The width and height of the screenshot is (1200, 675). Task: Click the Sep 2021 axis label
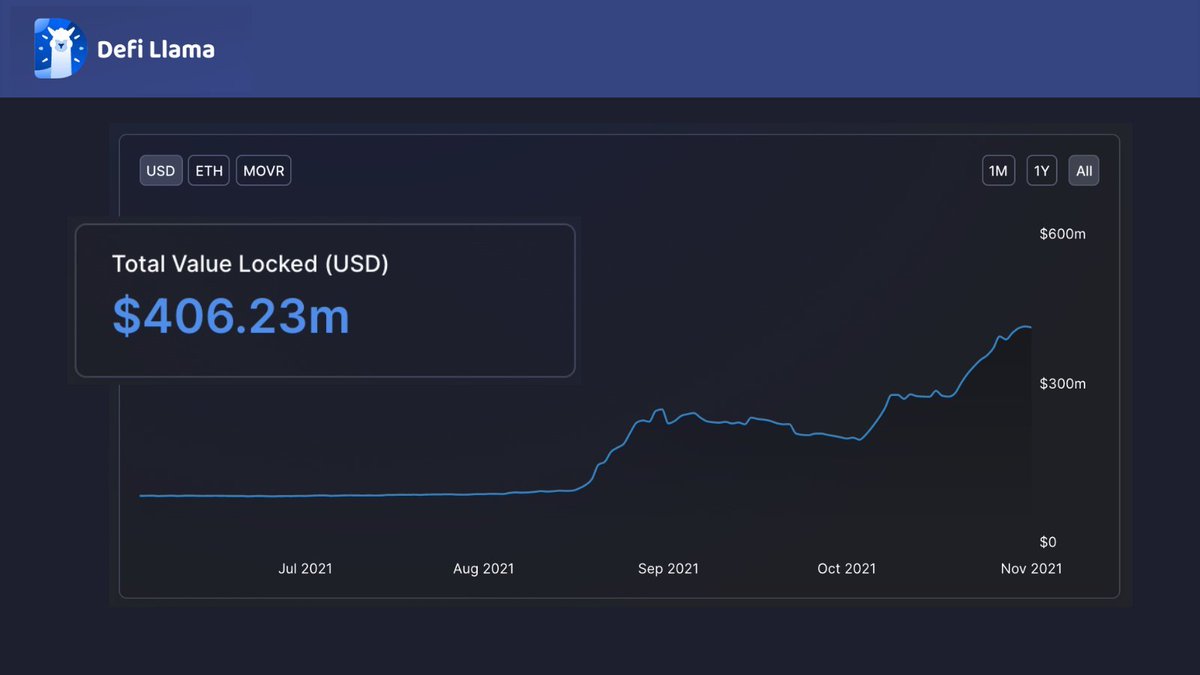(x=668, y=568)
